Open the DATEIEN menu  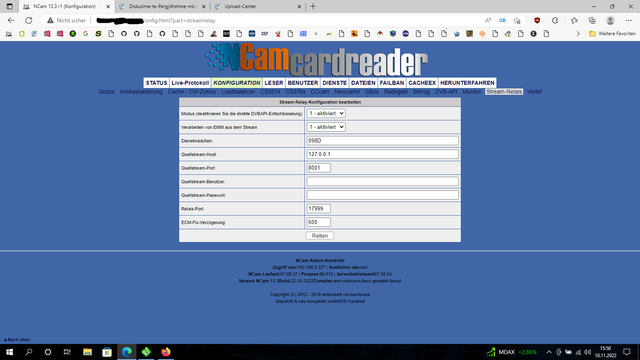(363, 83)
